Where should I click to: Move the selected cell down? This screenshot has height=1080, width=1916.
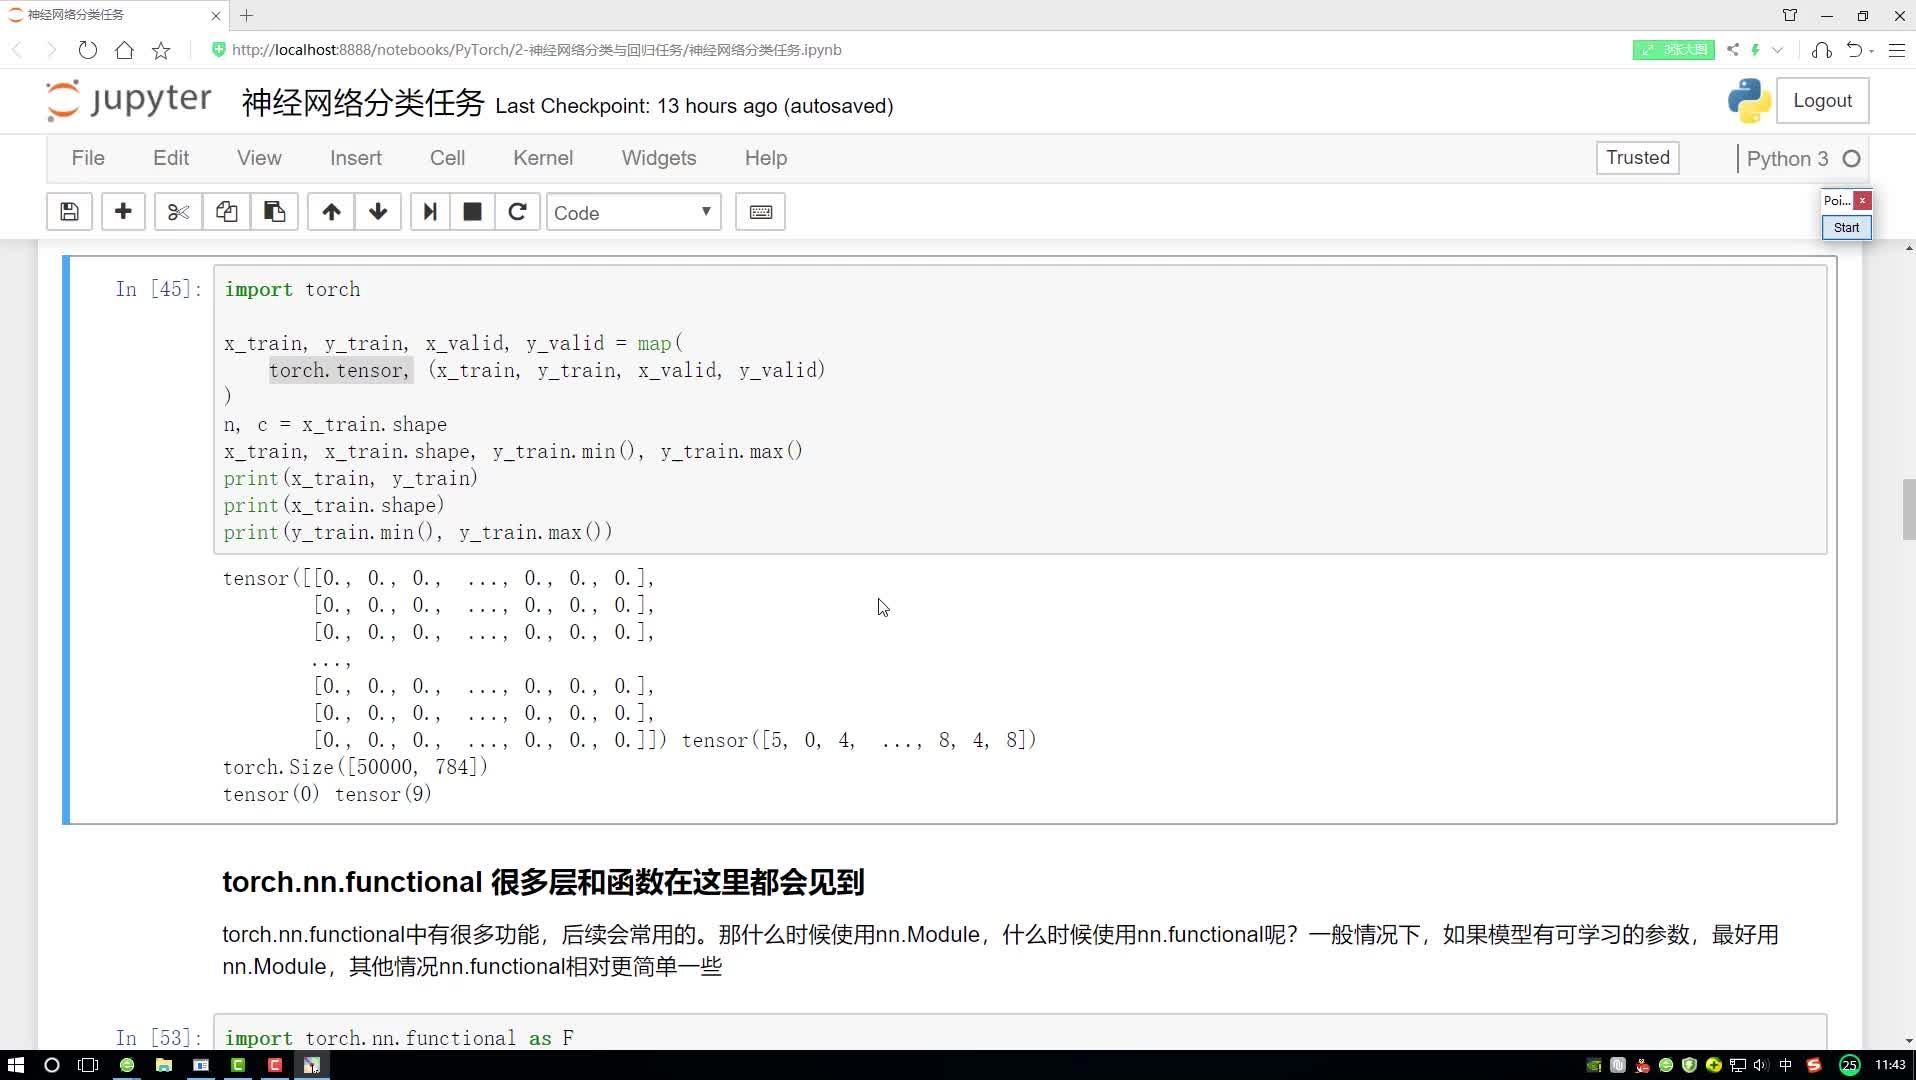pyautogui.click(x=378, y=212)
